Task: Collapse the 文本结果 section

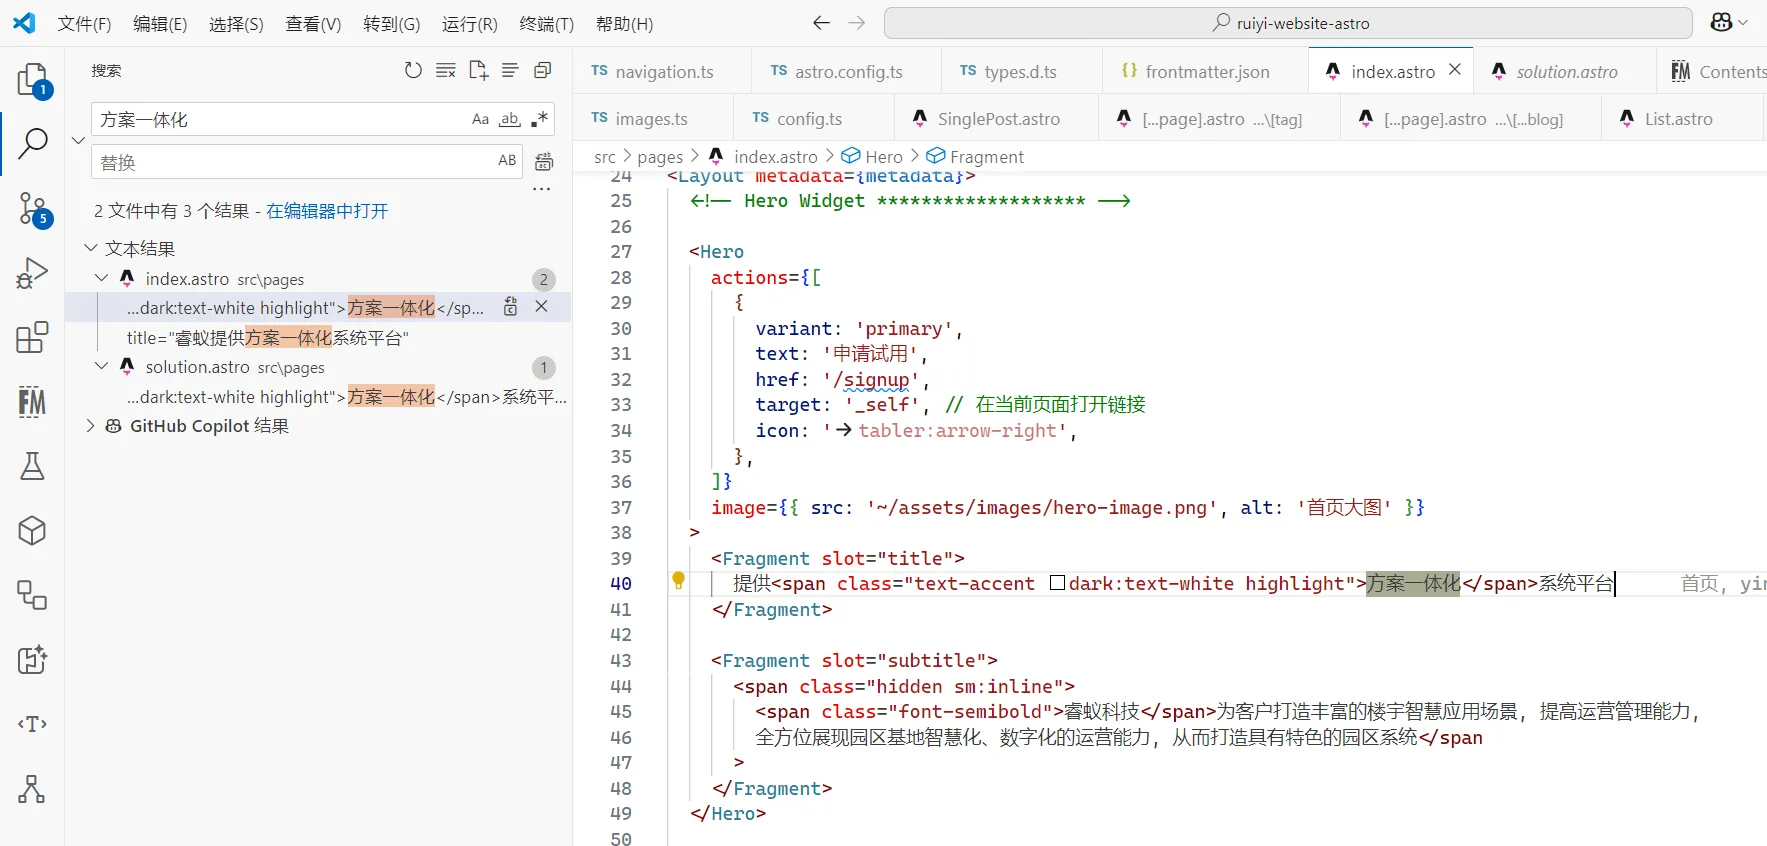Action: pyautogui.click(x=91, y=248)
